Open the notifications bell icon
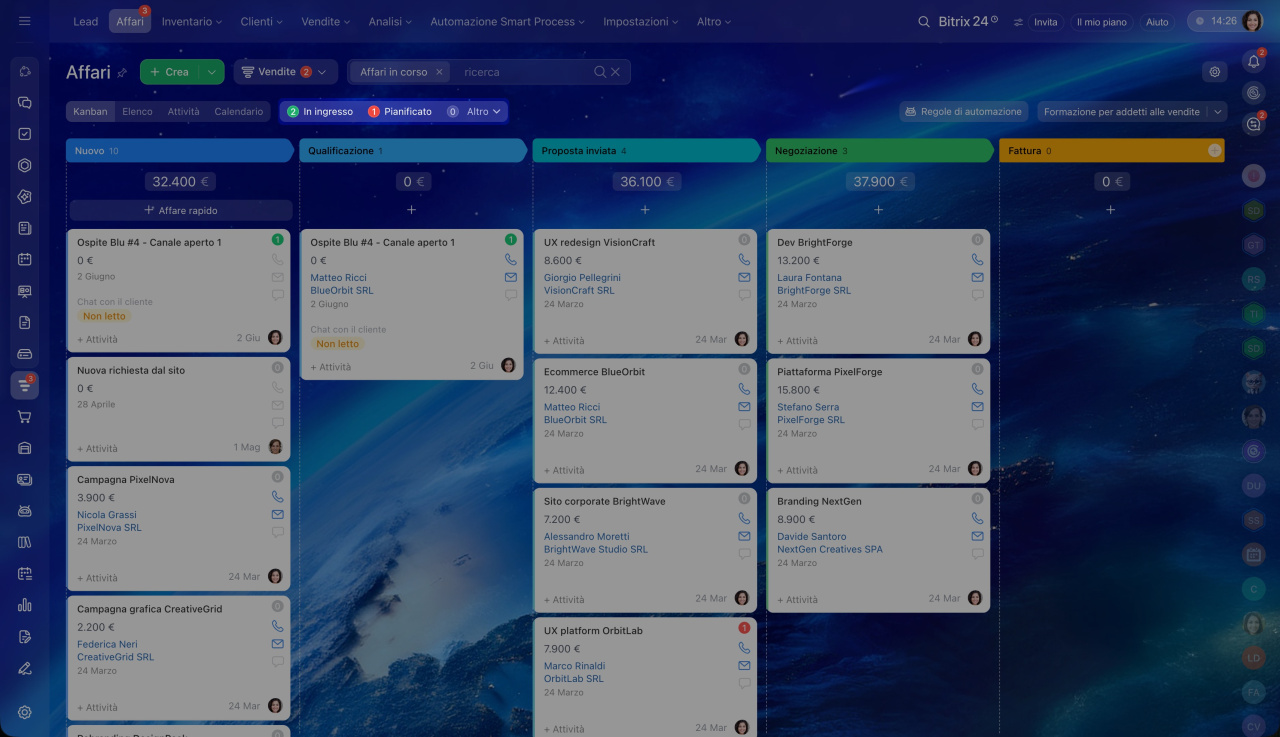Screen dimensions: 1280x737 pyautogui.click(x=1253, y=62)
